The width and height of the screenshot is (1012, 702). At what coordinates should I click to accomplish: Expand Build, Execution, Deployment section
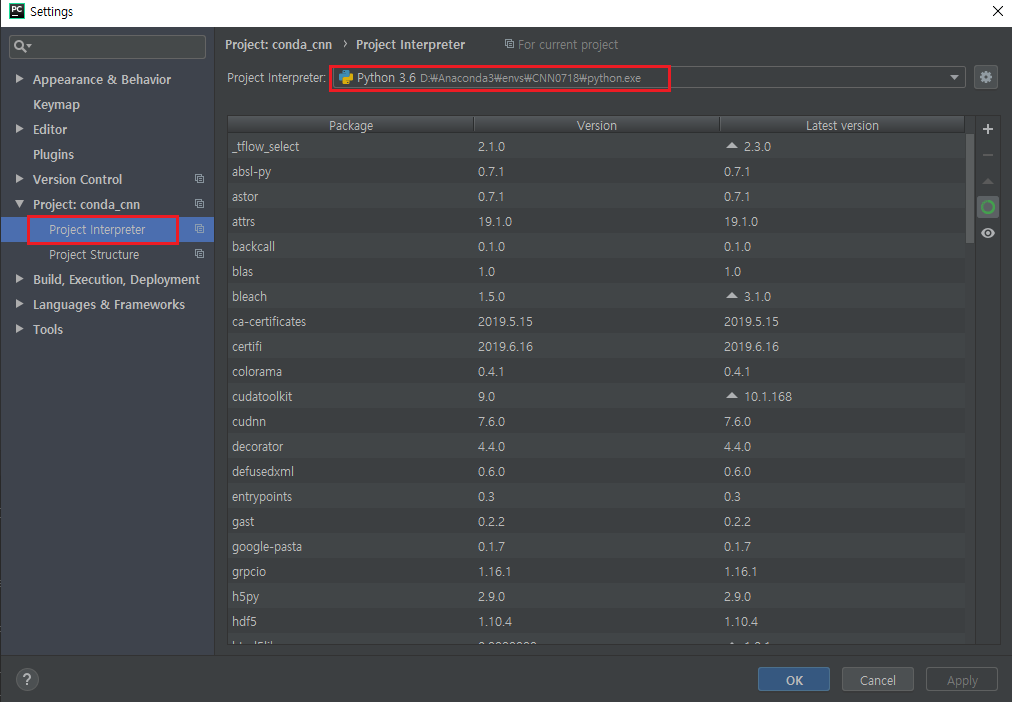pyautogui.click(x=19, y=279)
